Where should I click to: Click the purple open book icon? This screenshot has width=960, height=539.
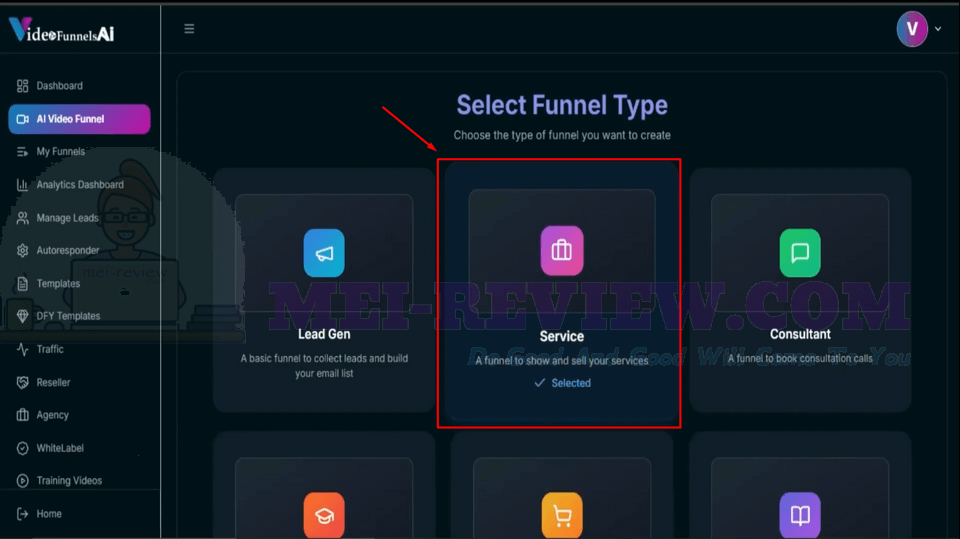tap(800, 515)
